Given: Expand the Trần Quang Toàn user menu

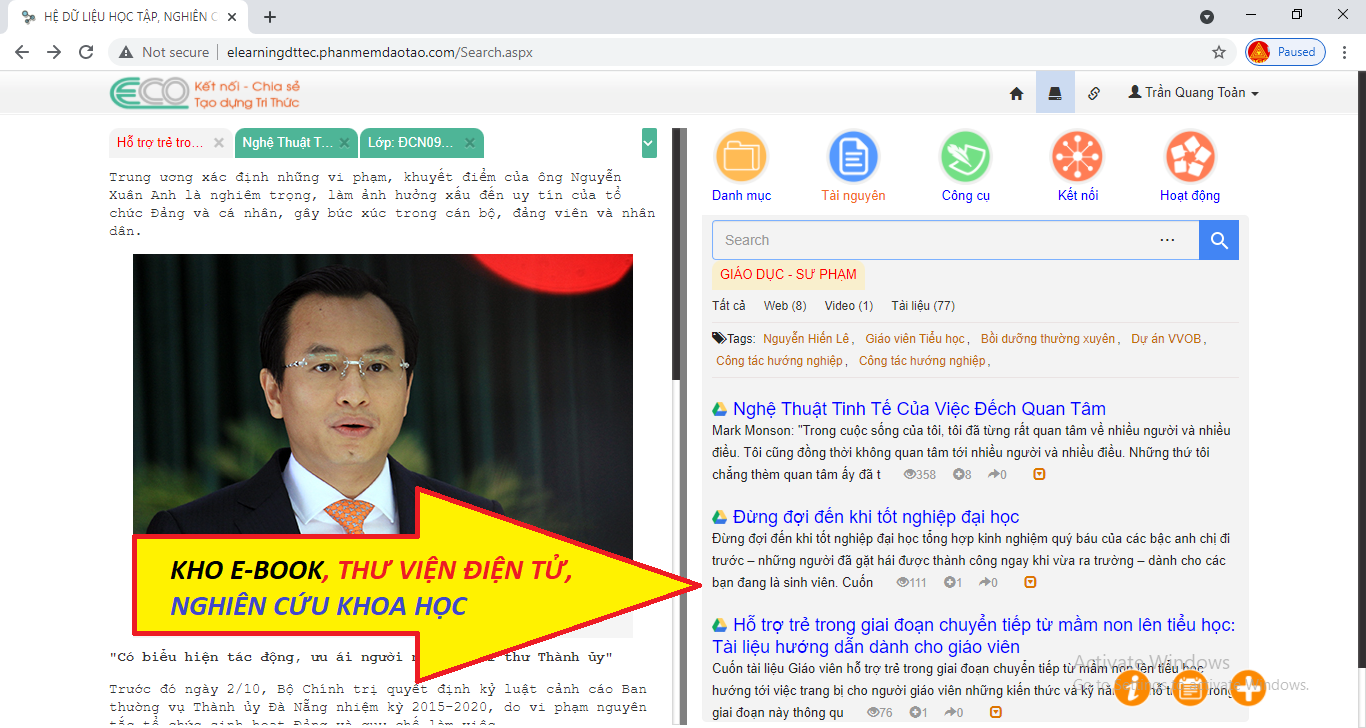Looking at the screenshot, I should pos(1193,92).
